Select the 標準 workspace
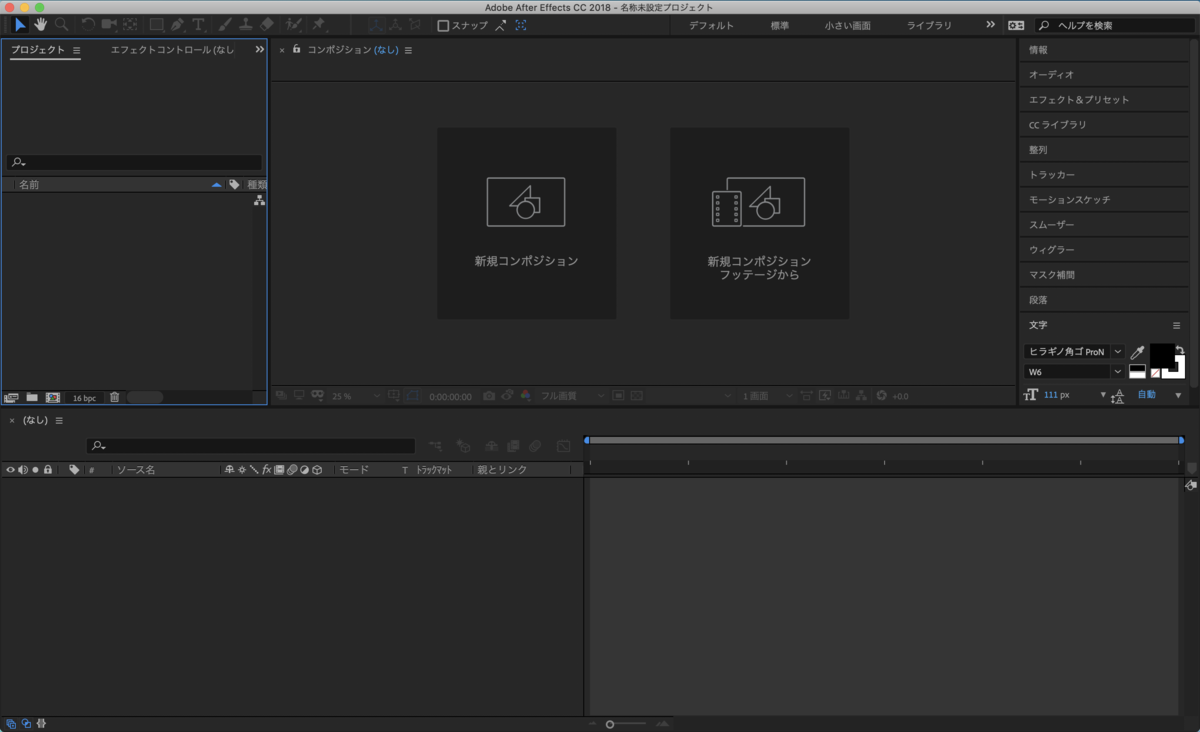Viewport: 1200px width, 732px height. pos(780,26)
